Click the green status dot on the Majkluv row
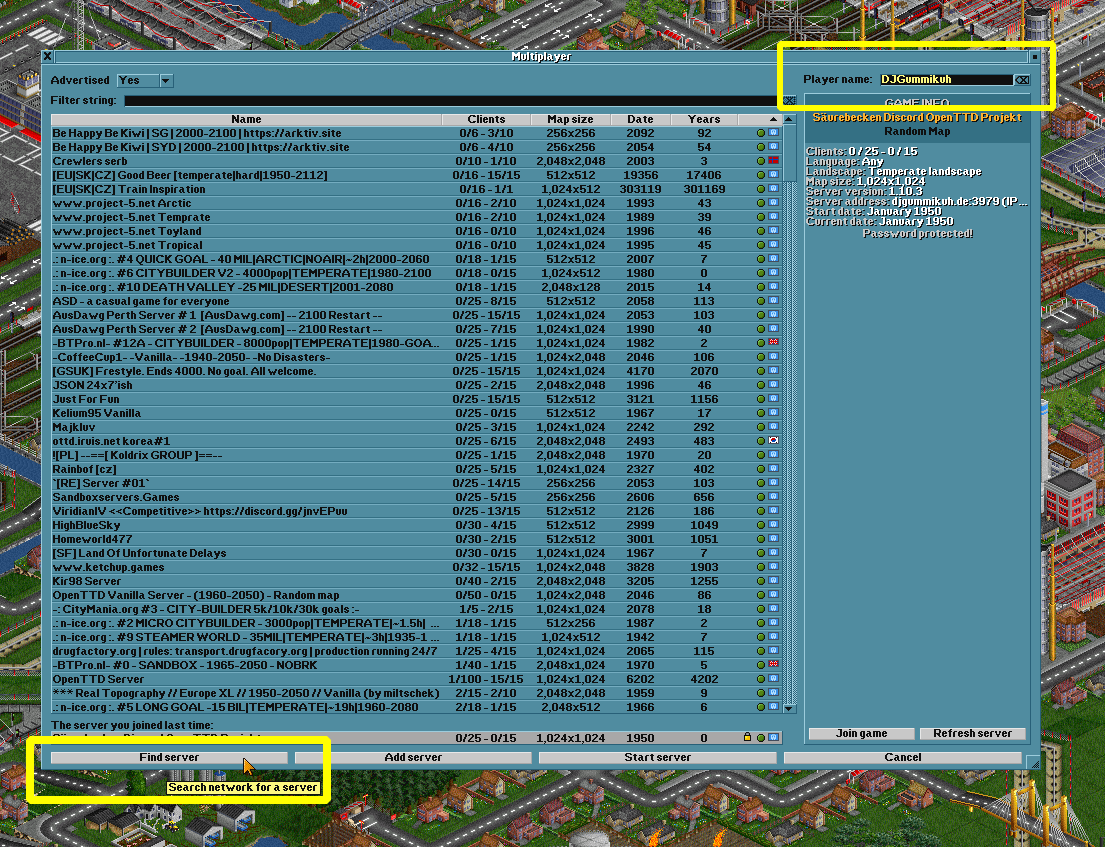Screen dimensions: 1105x847 click(760, 427)
